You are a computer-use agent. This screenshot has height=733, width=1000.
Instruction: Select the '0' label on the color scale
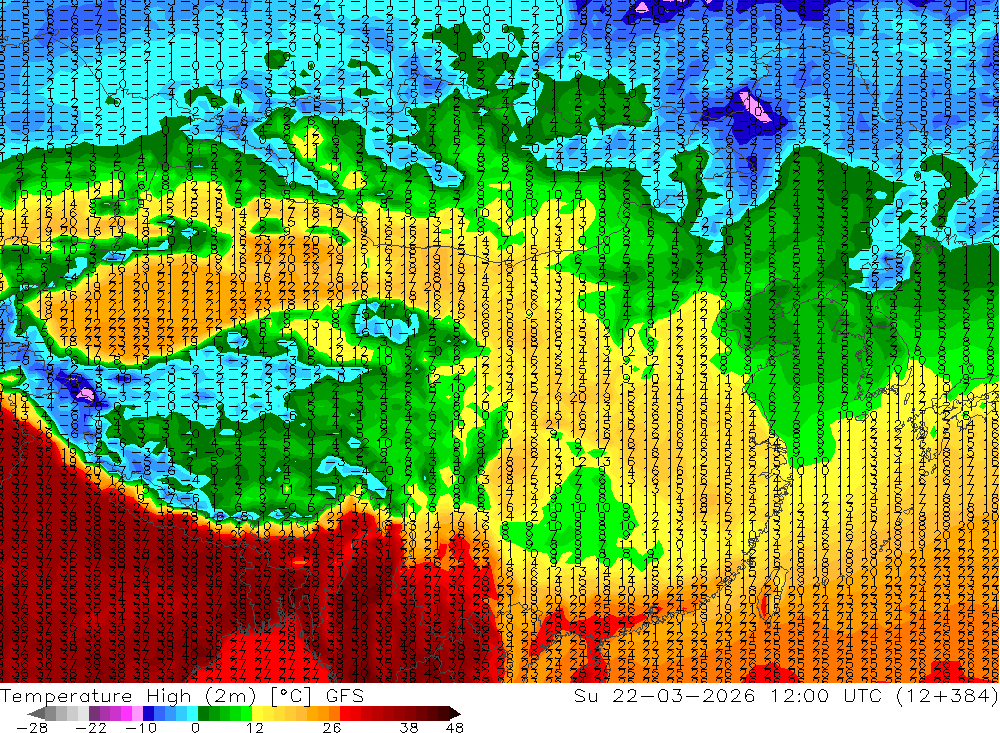coord(195,727)
